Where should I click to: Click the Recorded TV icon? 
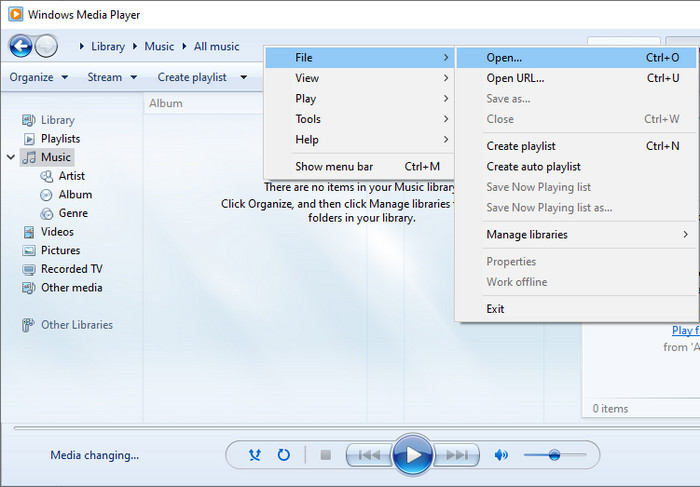pos(29,270)
